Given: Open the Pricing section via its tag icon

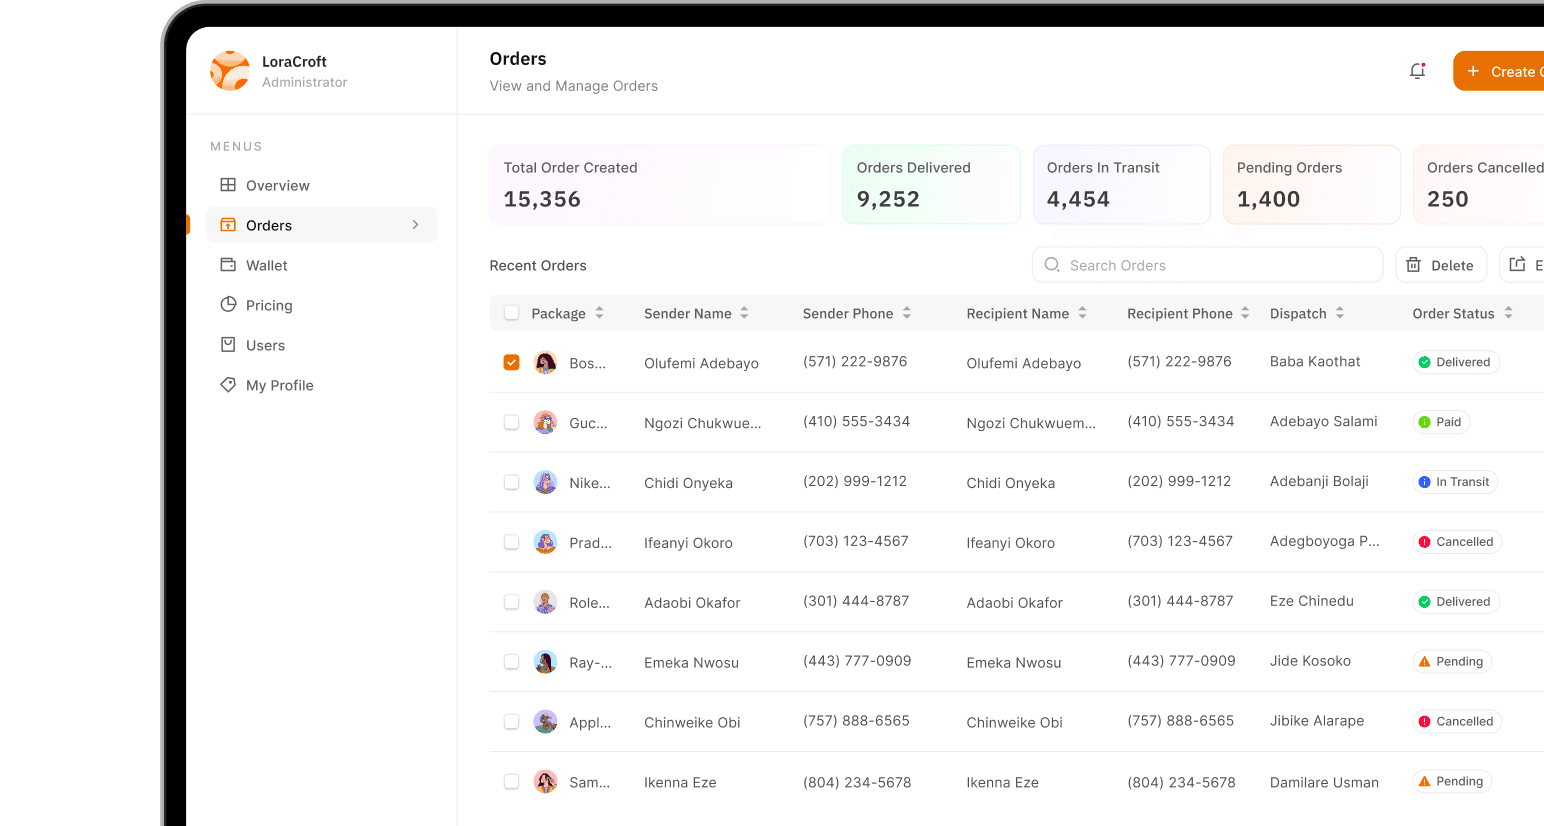Looking at the screenshot, I should [229, 305].
